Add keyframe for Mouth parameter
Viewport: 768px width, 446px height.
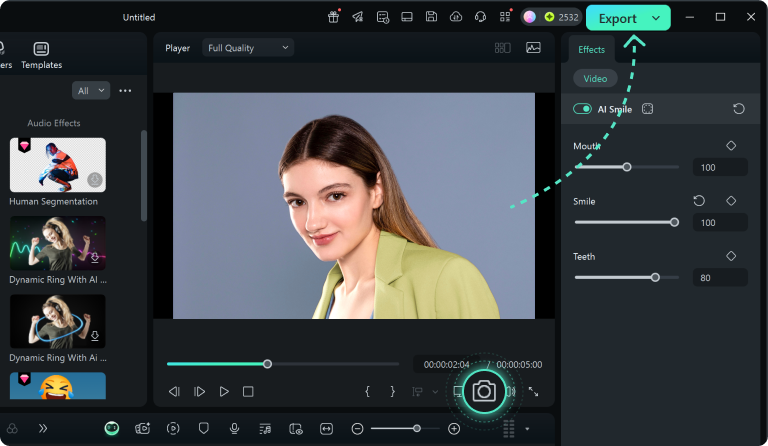tap(731, 145)
